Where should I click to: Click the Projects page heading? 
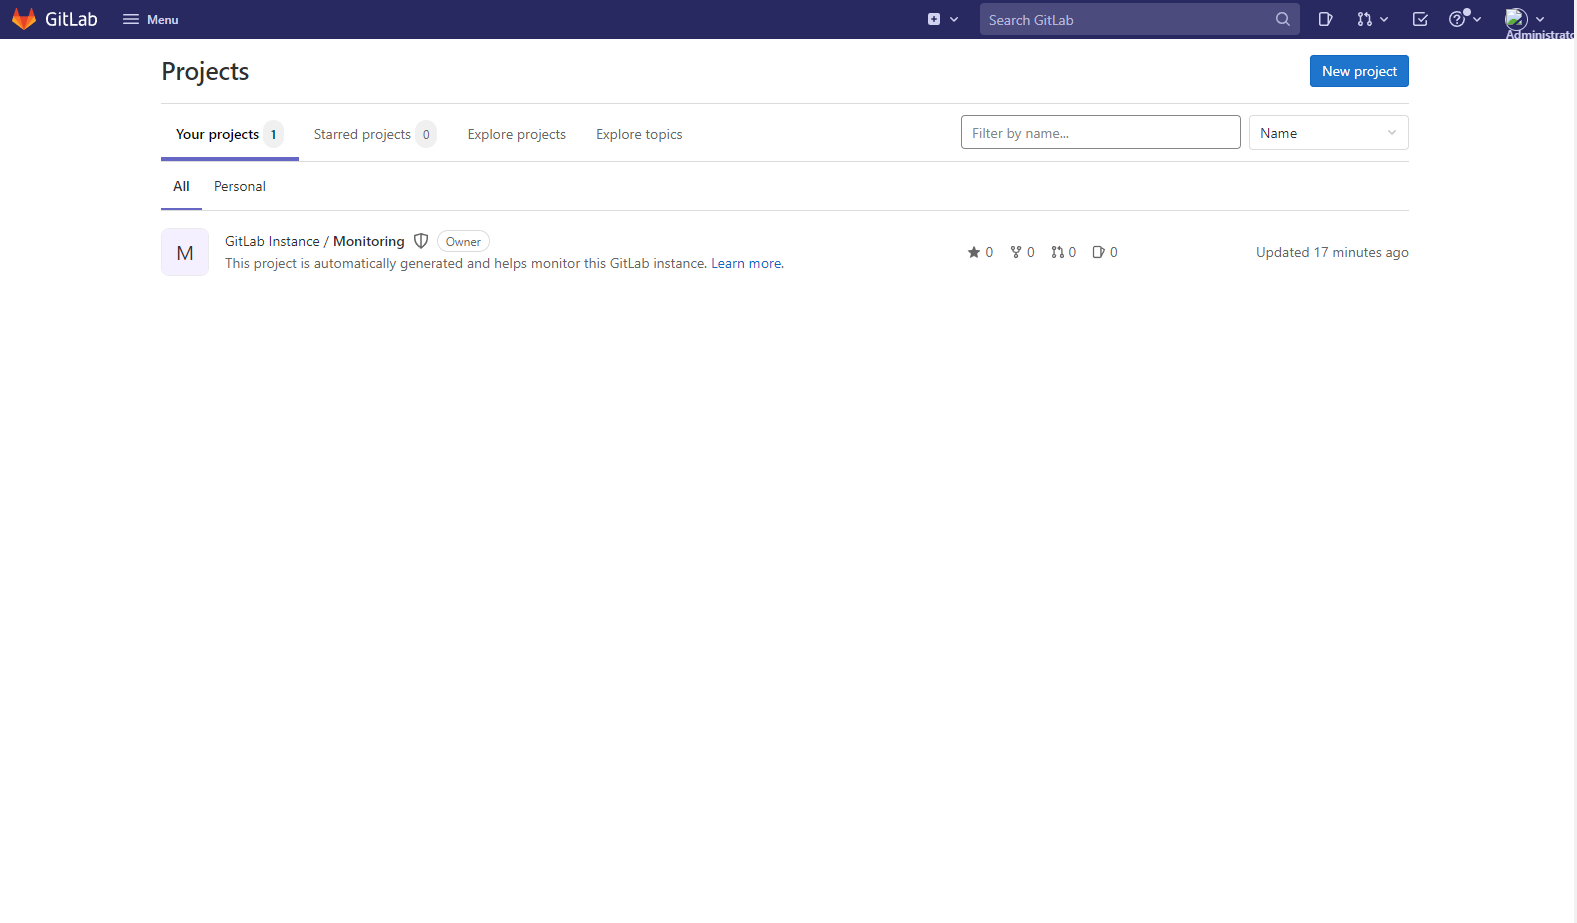(205, 71)
